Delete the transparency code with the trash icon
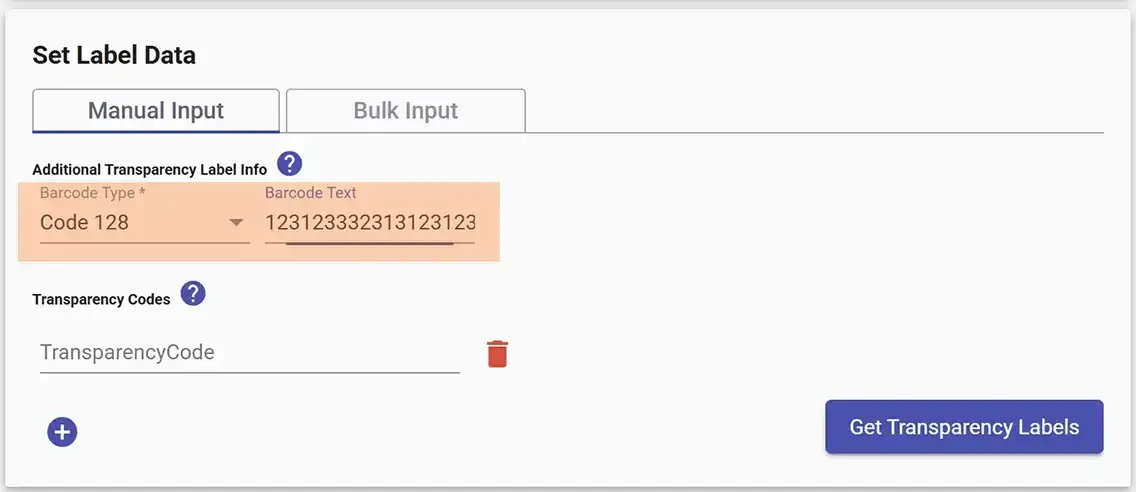1136x492 pixels. point(497,354)
